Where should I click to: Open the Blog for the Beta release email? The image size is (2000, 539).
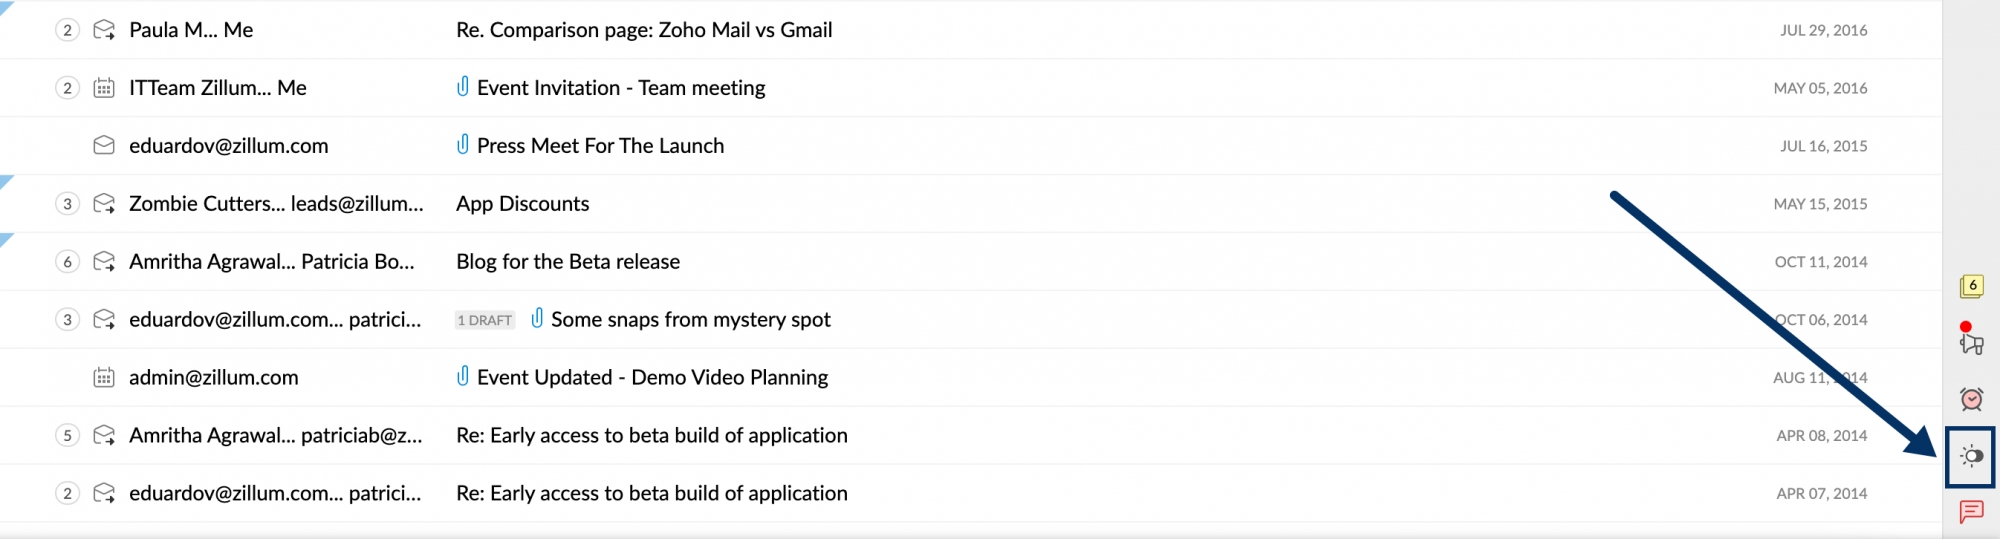[x=567, y=262]
